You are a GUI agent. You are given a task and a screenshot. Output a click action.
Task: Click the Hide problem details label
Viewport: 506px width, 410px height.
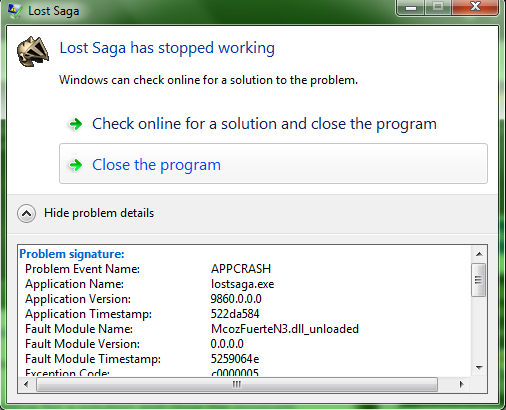(x=99, y=213)
